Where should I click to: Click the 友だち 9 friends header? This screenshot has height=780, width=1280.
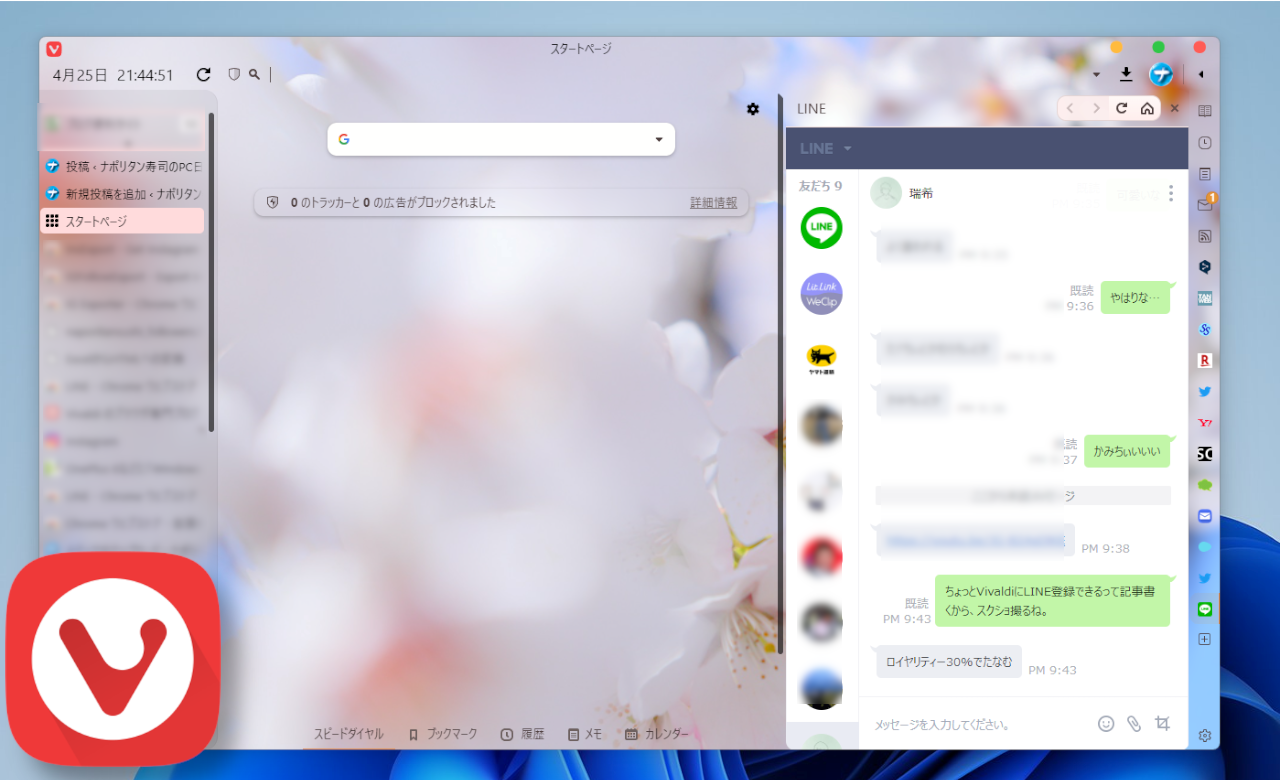820,186
